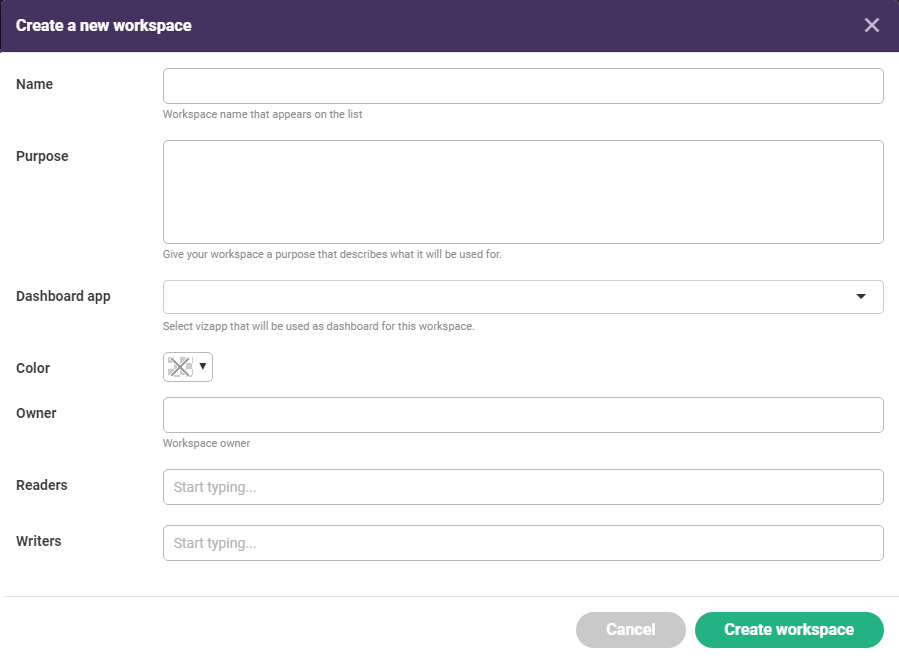Click the Readers input field
899x665 pixels.
tap(523, 487)
